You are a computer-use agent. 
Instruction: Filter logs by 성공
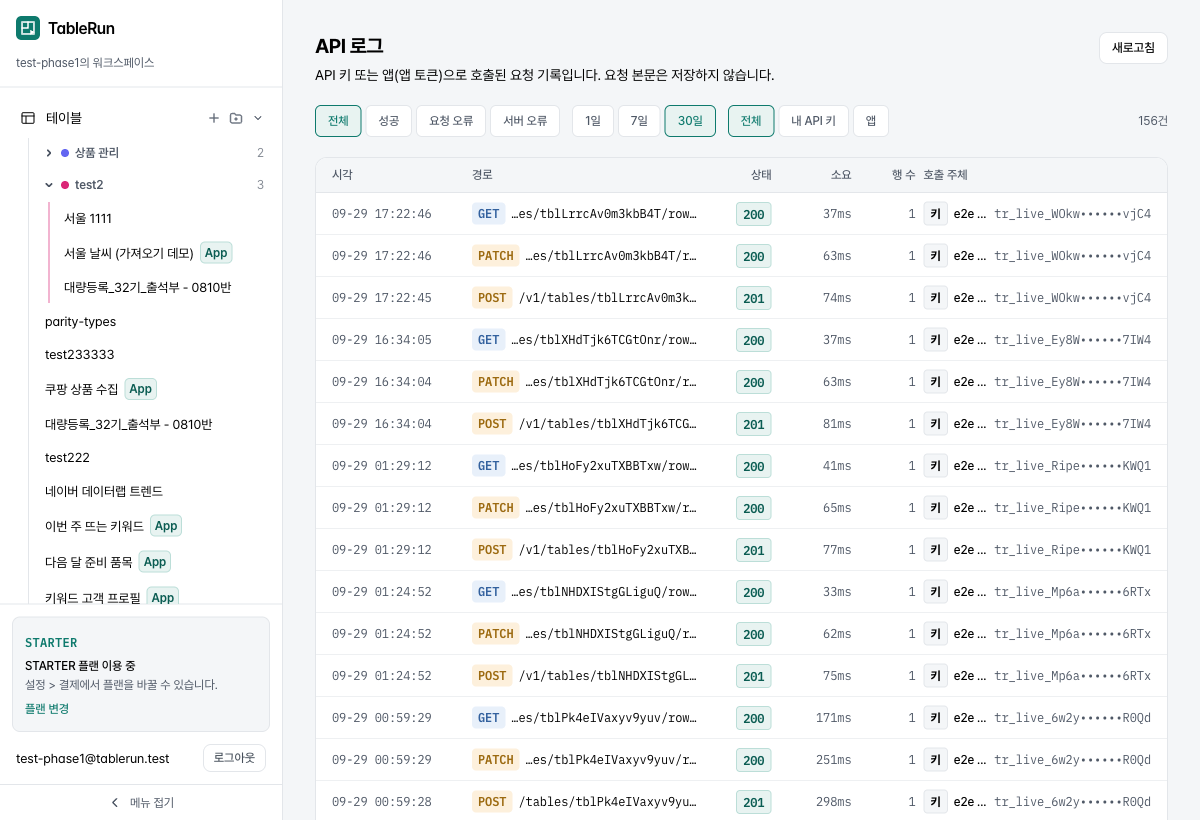389,121
